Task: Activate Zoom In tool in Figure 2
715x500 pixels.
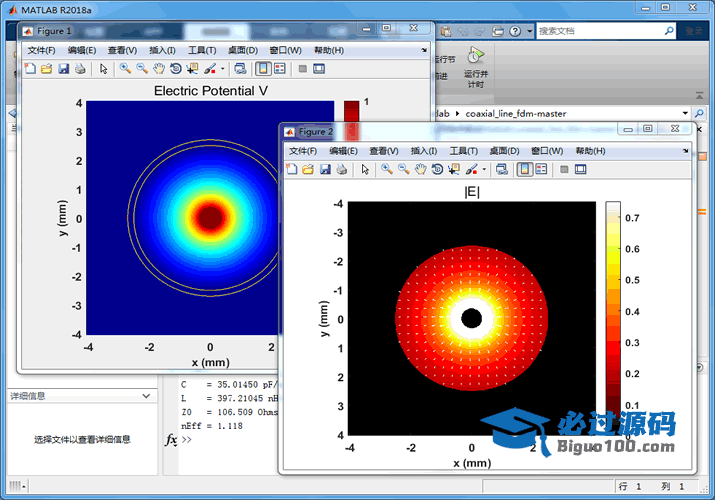Action: point(387,170)
